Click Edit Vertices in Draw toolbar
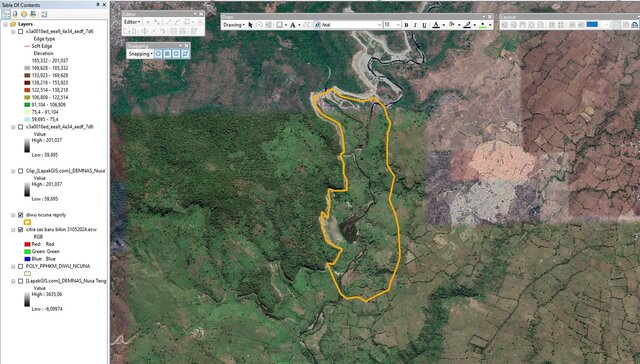The width and height of the screenshot is (640, 364). click(x=307, y=25)
